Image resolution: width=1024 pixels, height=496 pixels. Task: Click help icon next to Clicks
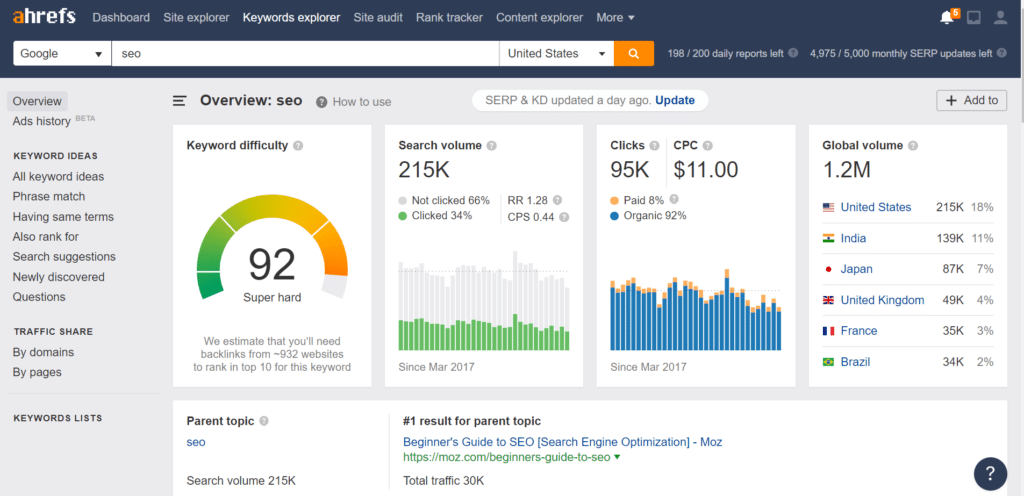[x=654, y=146]
